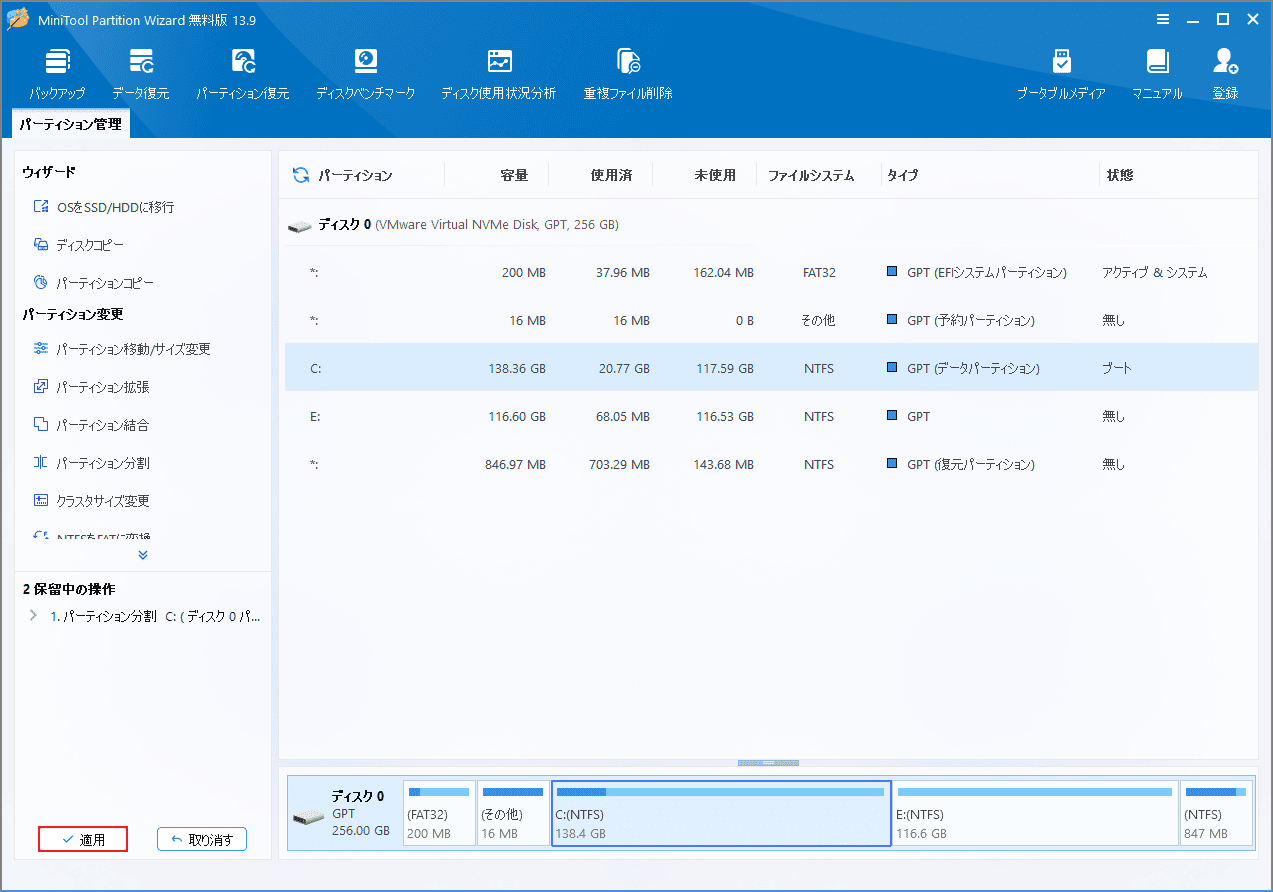The height and width of the screenshot is (892, 1273).
Task: Choose パーティションコピー wizard
Action: [94, 283]
